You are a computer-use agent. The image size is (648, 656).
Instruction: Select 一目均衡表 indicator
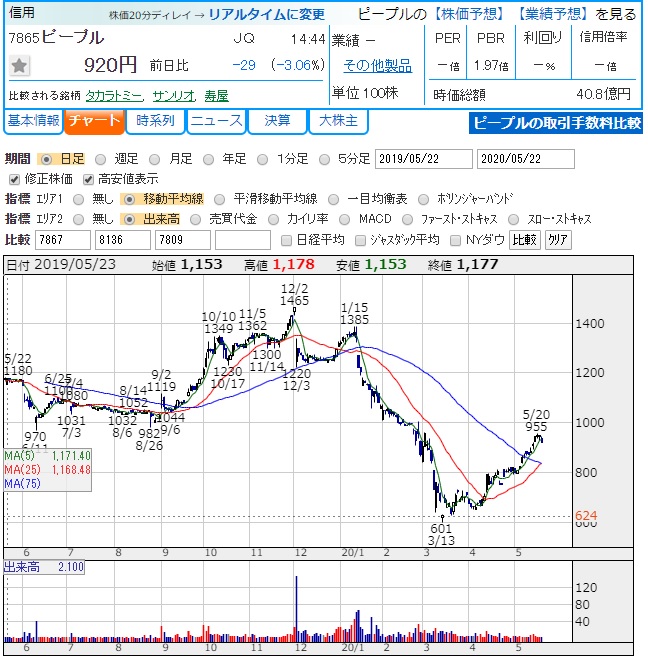(333, 200)
